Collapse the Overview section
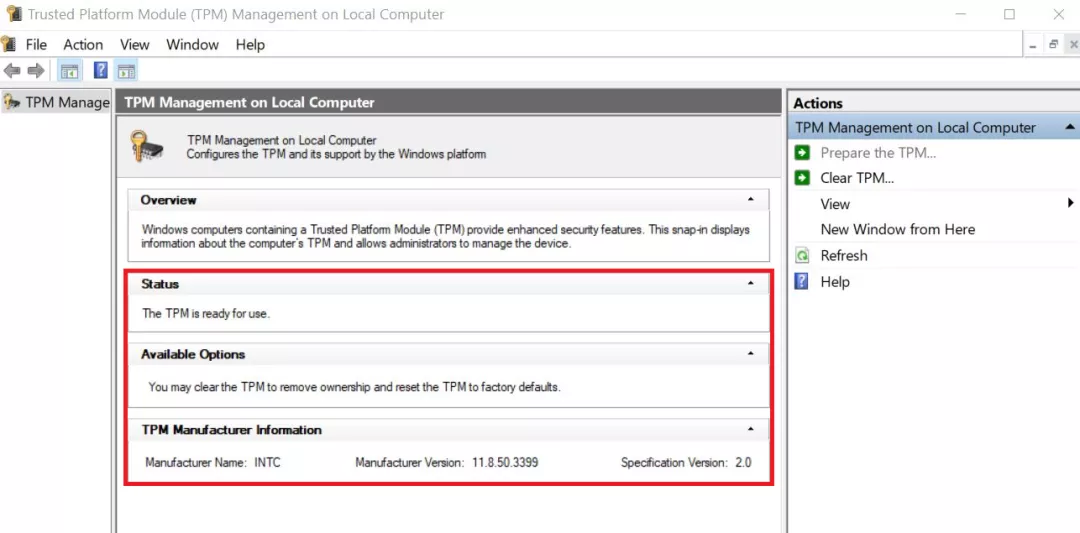 751,200
